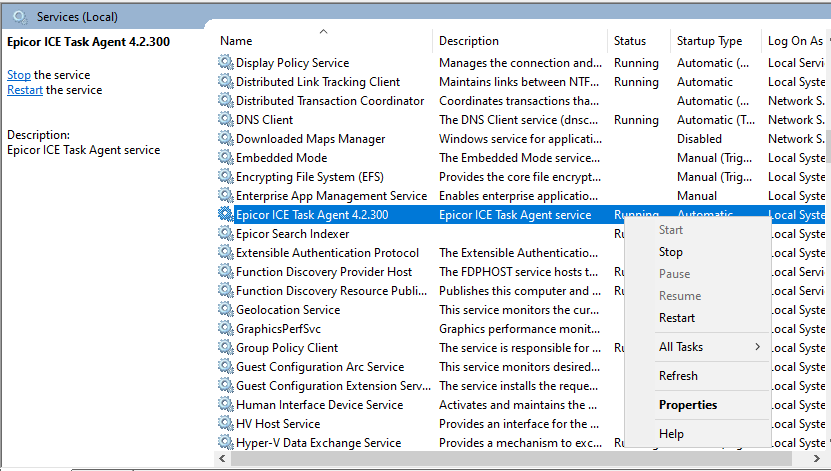The width and height of the screenshot is (831, 471).
Task: Select the HV Host Service name
Action: pyautogui.click(x=278, y=424)
